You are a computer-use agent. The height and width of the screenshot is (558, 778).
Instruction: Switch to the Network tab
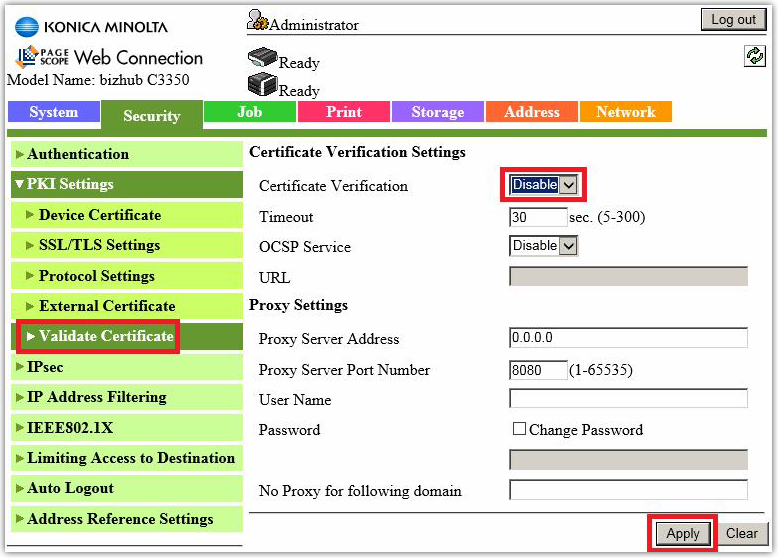625,112
